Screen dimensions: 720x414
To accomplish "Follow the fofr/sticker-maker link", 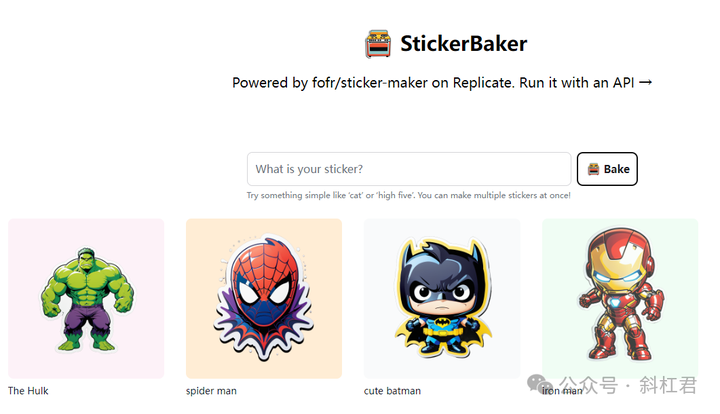I will (x=370, y=83).
